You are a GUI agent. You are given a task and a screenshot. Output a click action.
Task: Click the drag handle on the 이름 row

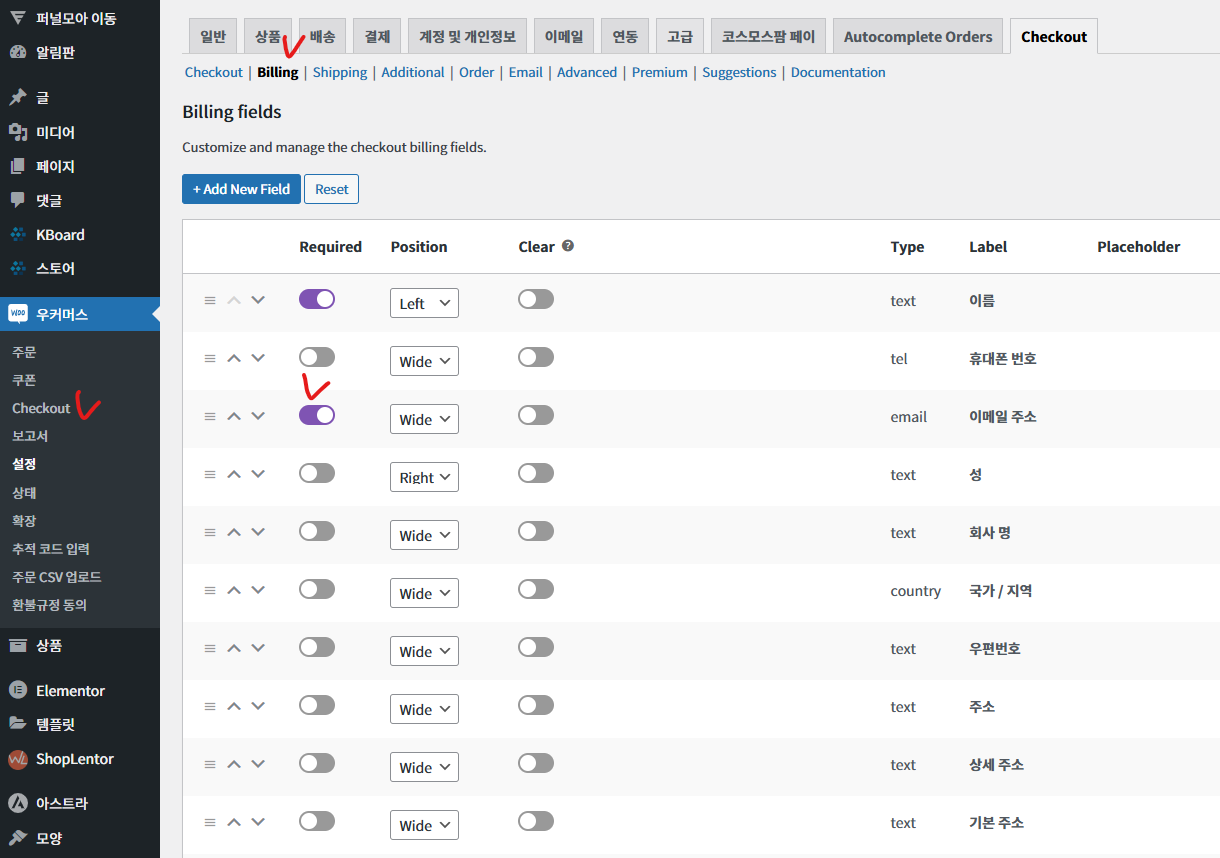click(x=210, y=300)
